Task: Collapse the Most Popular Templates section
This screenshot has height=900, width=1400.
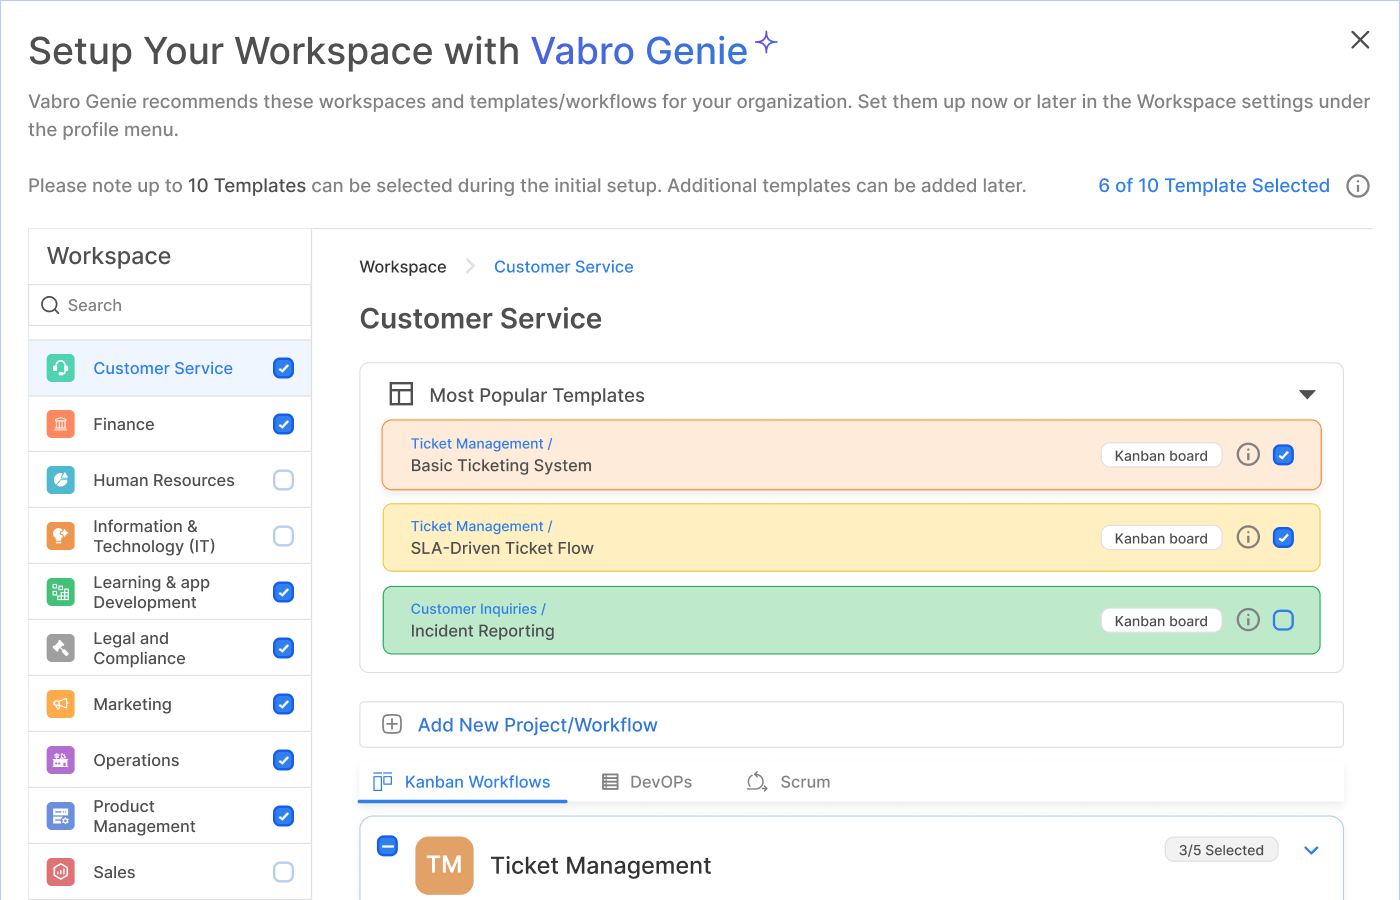Action: 1306,395
